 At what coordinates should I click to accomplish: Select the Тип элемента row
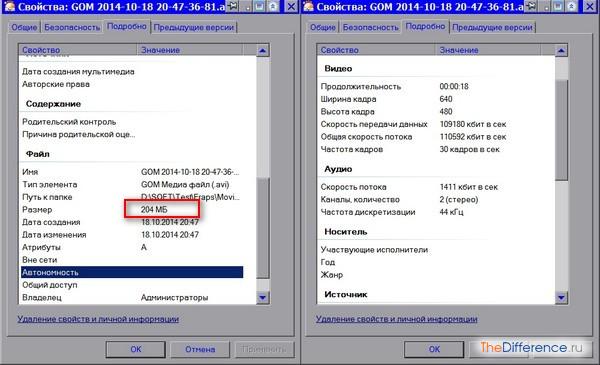click(x=132, y=184)
